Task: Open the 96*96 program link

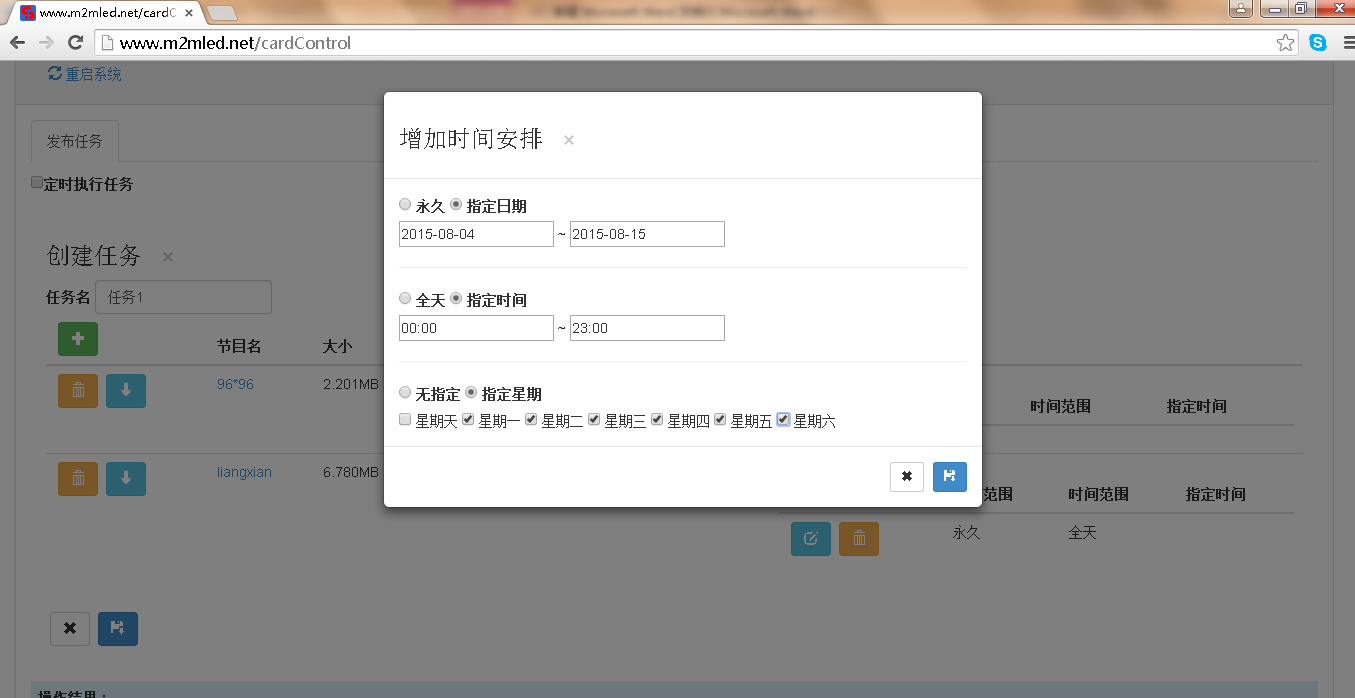Action: [x=235, y=384]
